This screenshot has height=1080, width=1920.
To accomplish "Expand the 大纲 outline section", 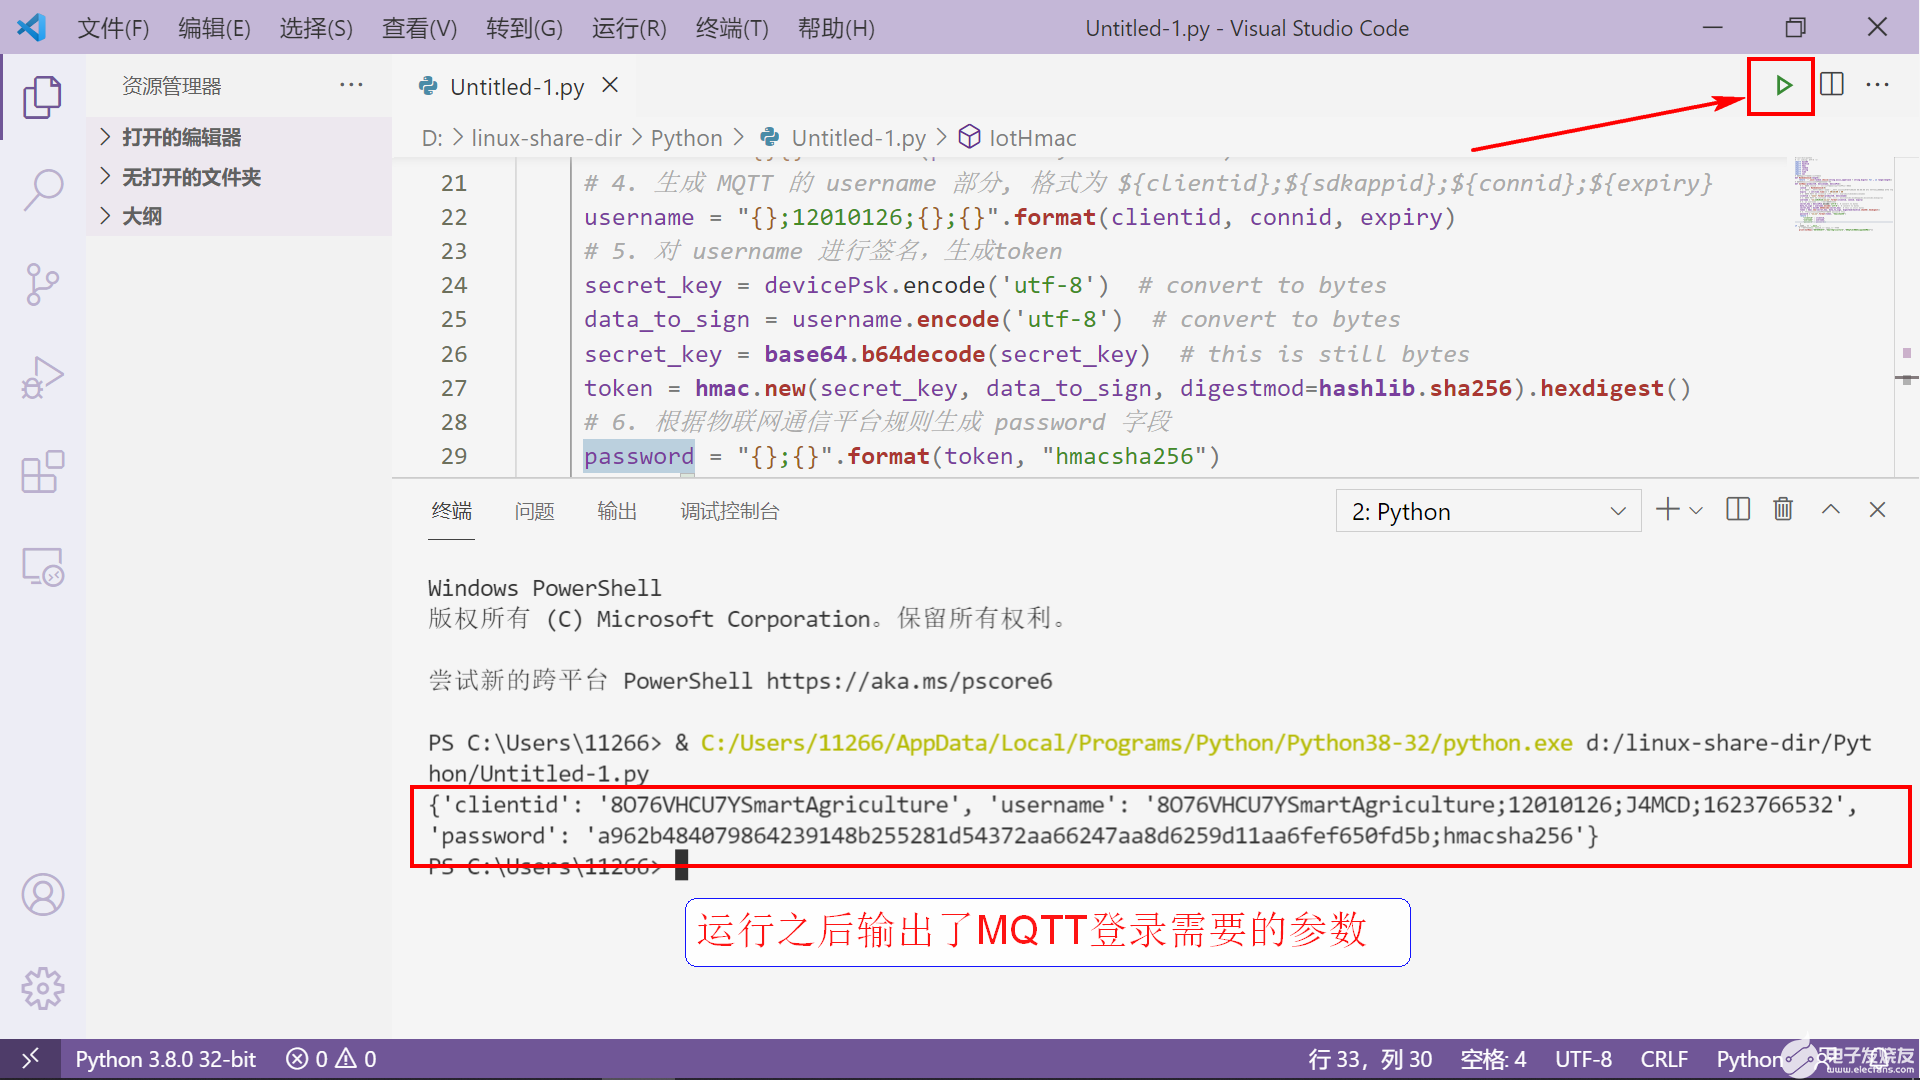I will tap(142, 216).
